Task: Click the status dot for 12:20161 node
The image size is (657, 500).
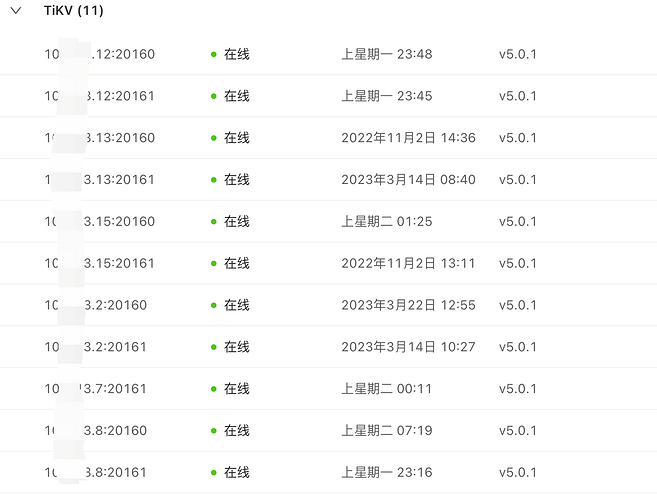Action: coord(214,96)
